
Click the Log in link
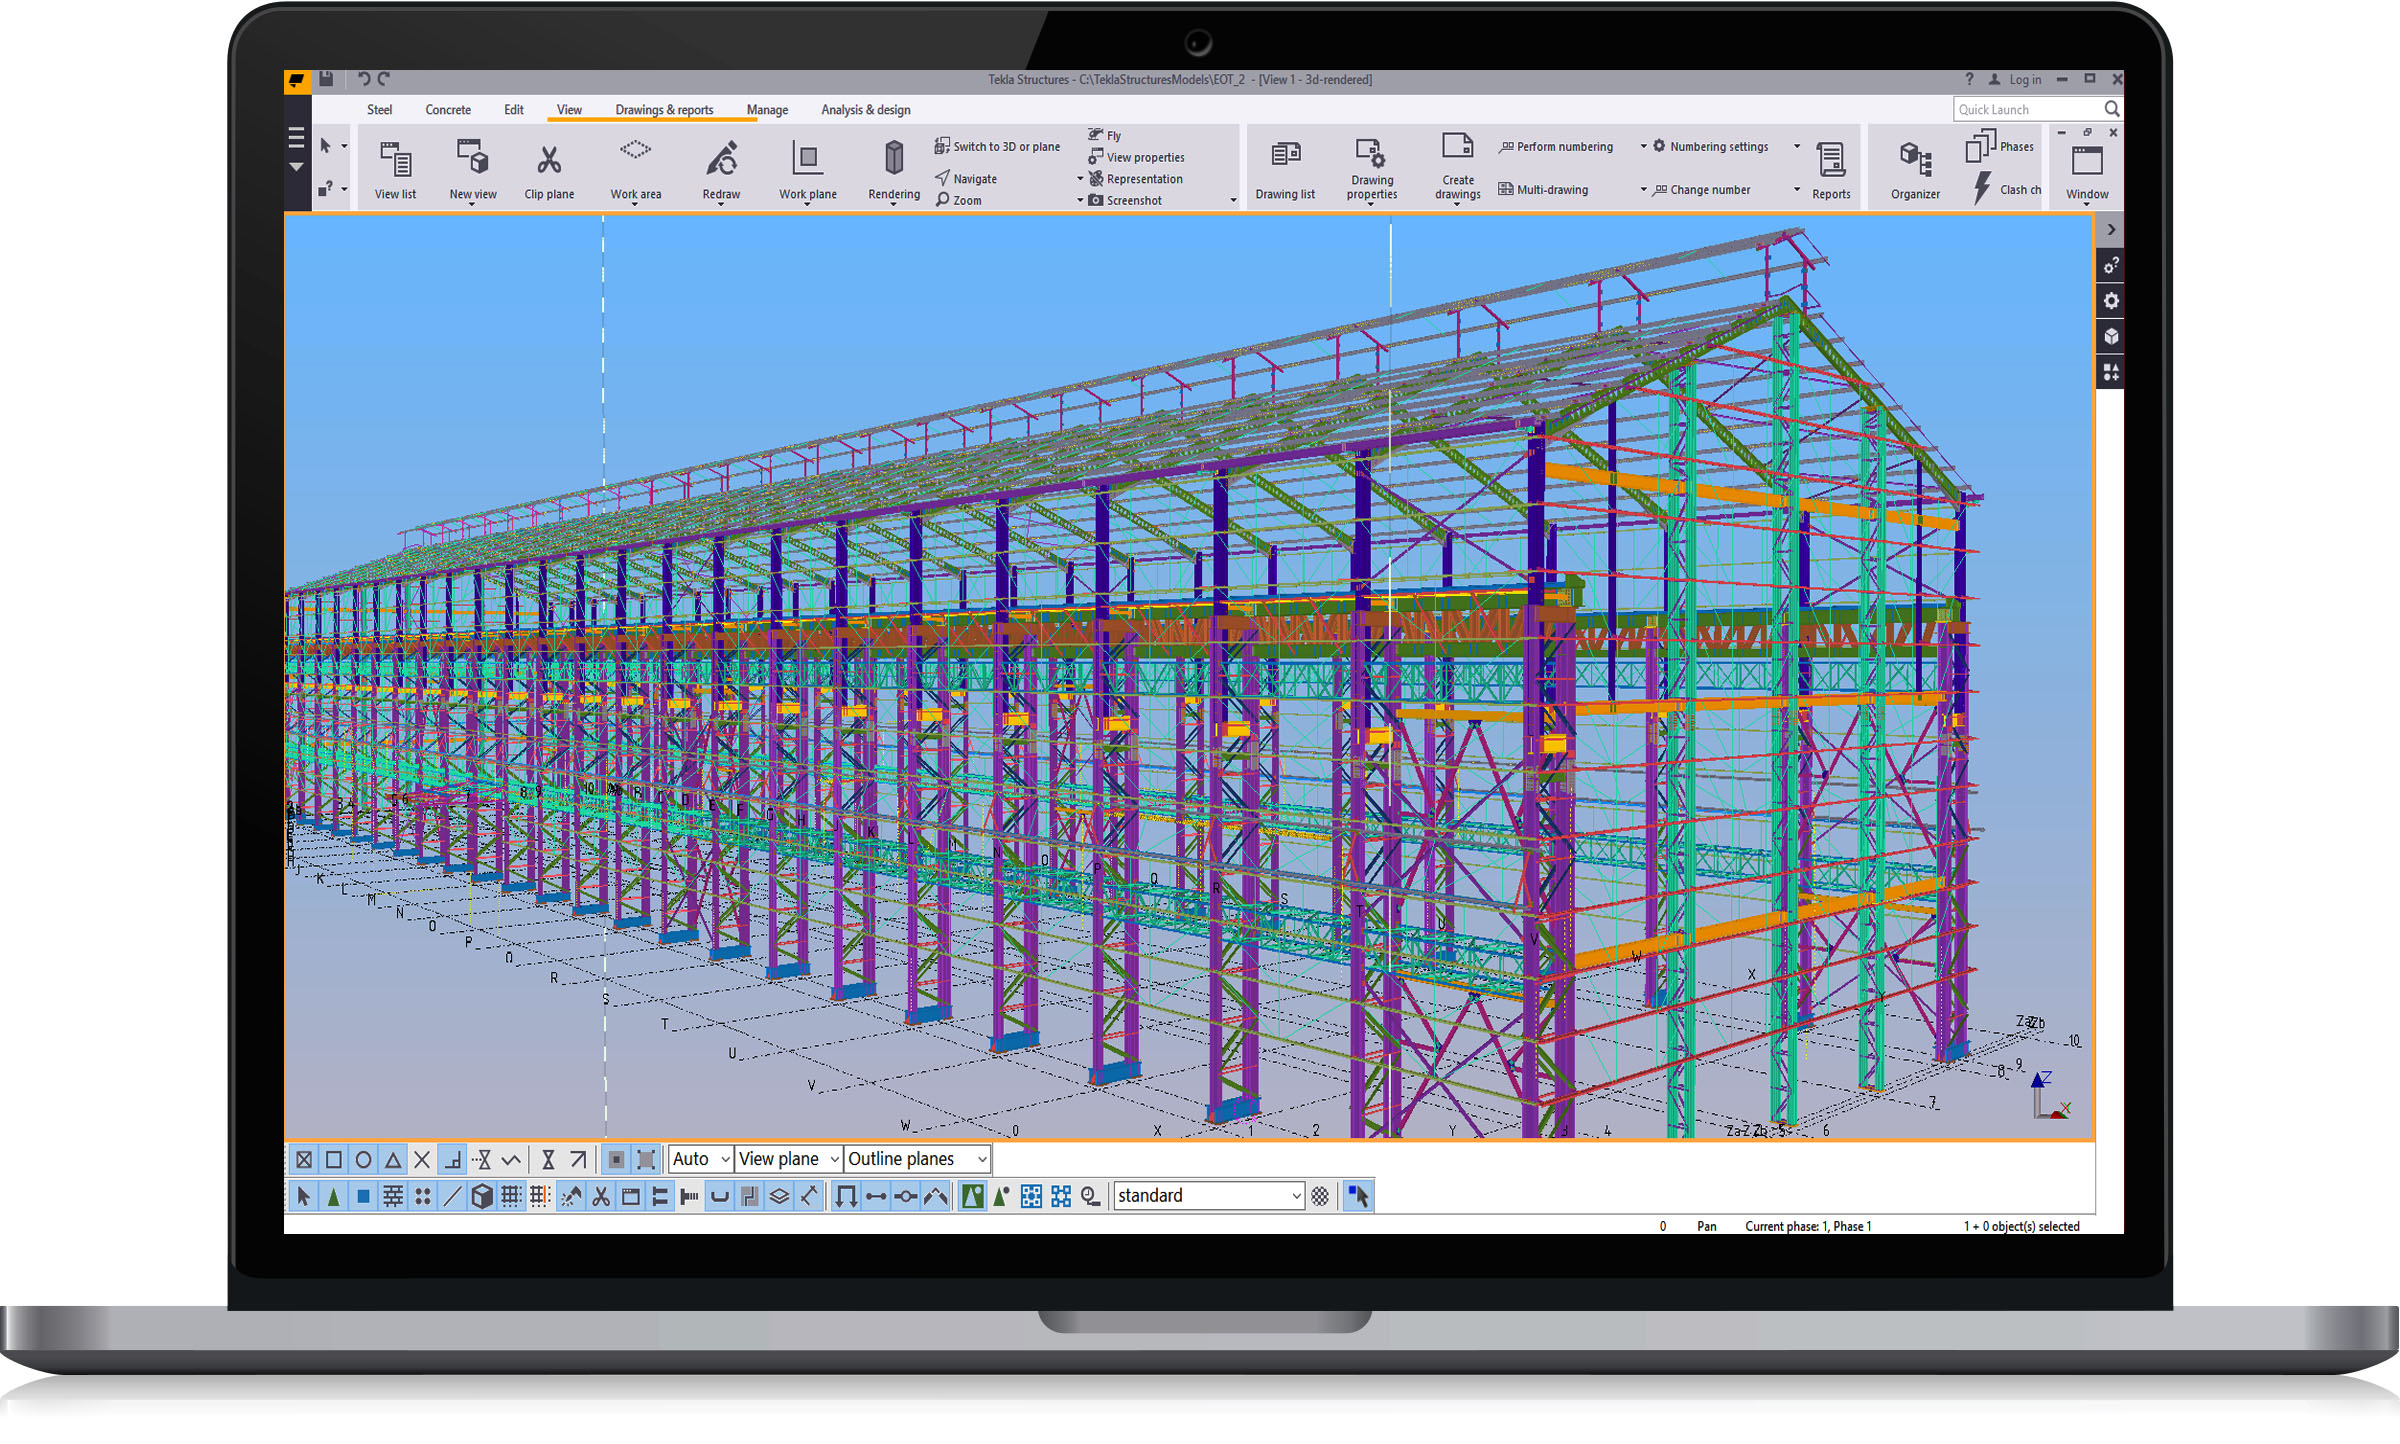[2025, 80]
